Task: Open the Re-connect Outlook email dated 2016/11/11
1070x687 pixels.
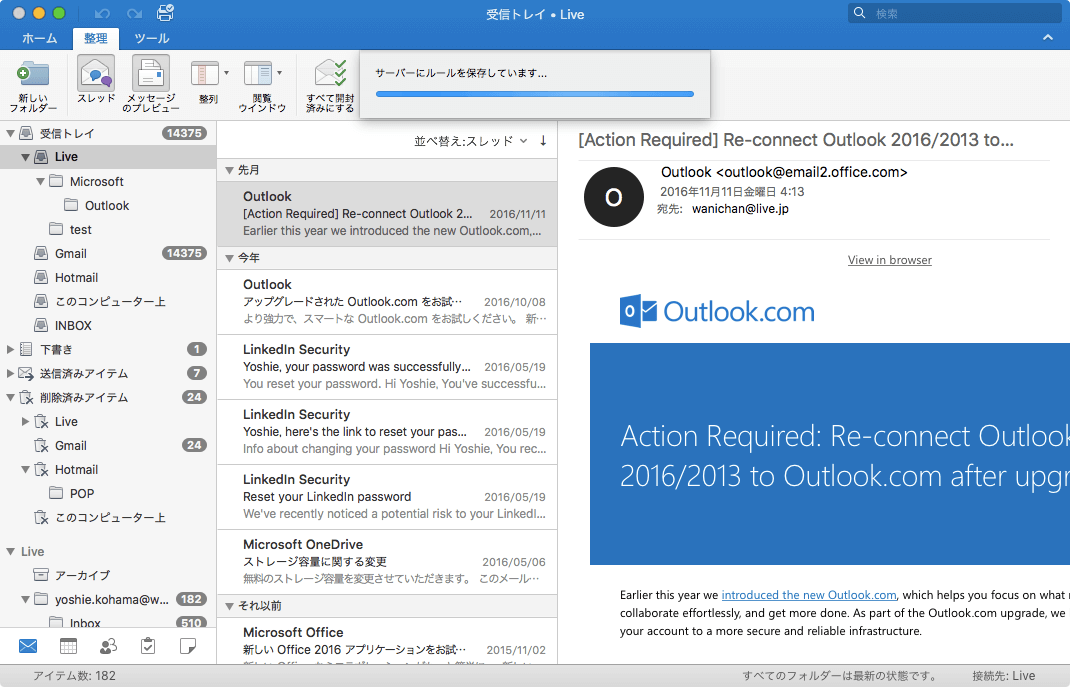Action: click(387, 214)
